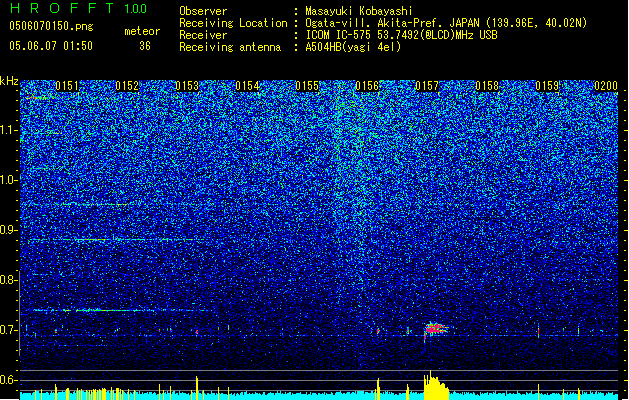Click the 0156 time marker

pos(367,86)
